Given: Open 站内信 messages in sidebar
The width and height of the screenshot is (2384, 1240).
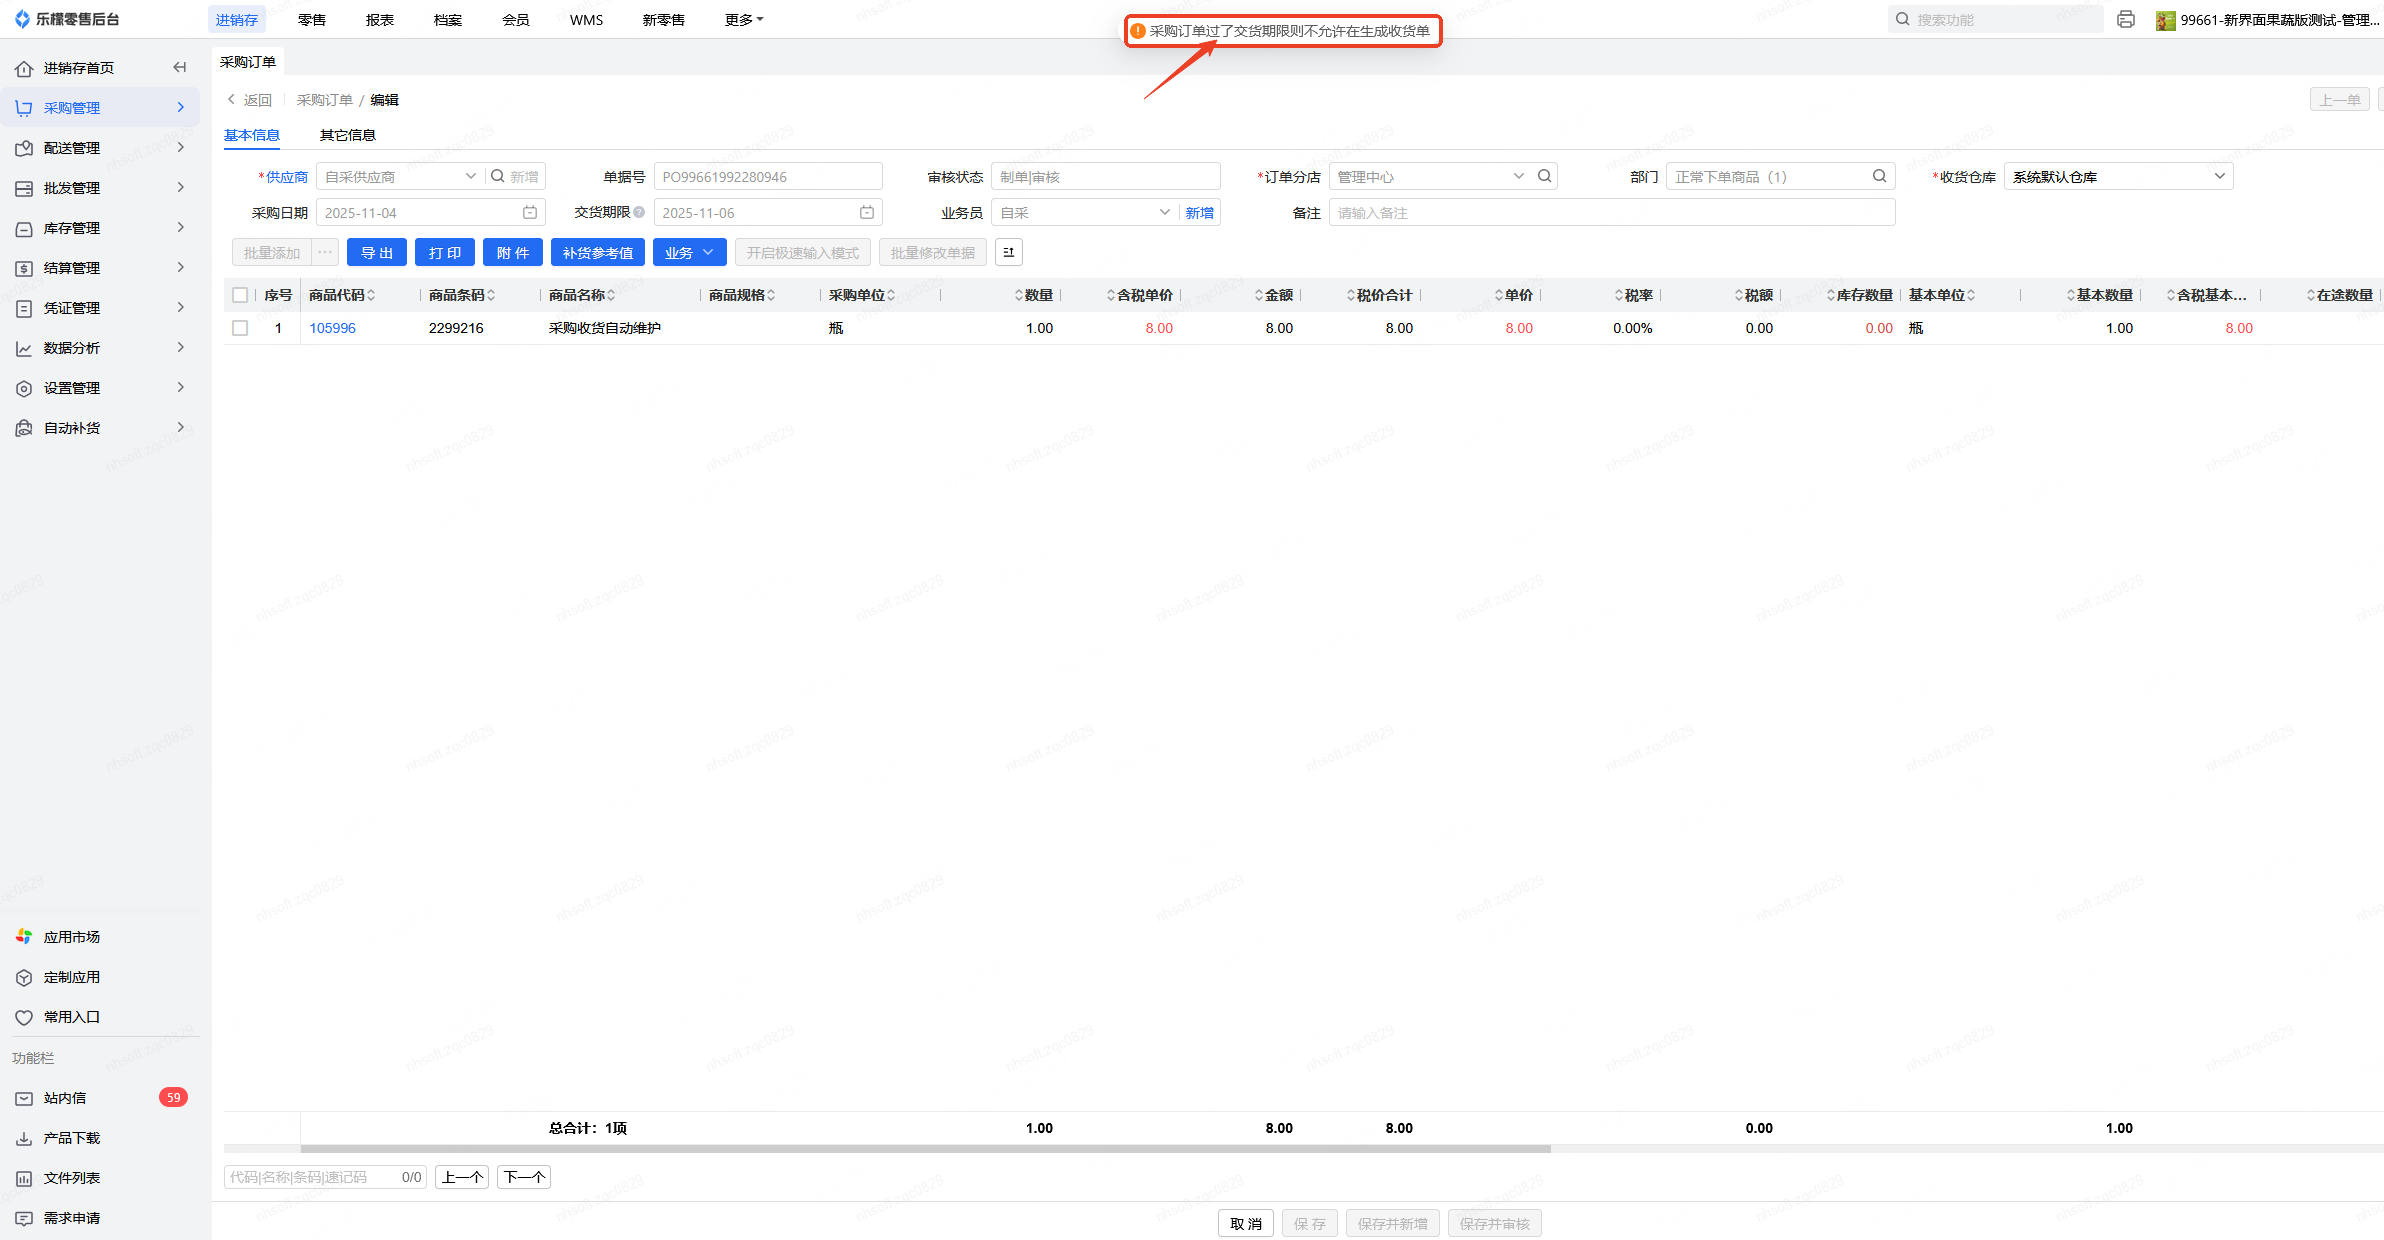Looking at the screenshot, I should pyautogui.click(x=65, y=1098).
